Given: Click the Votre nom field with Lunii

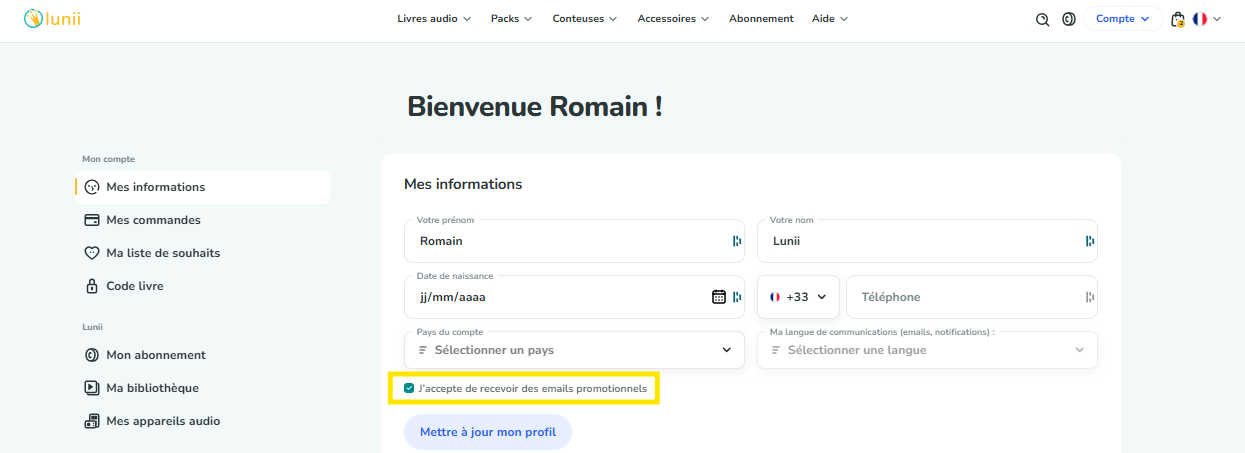Looking at the screenshot, I should 927,241.
